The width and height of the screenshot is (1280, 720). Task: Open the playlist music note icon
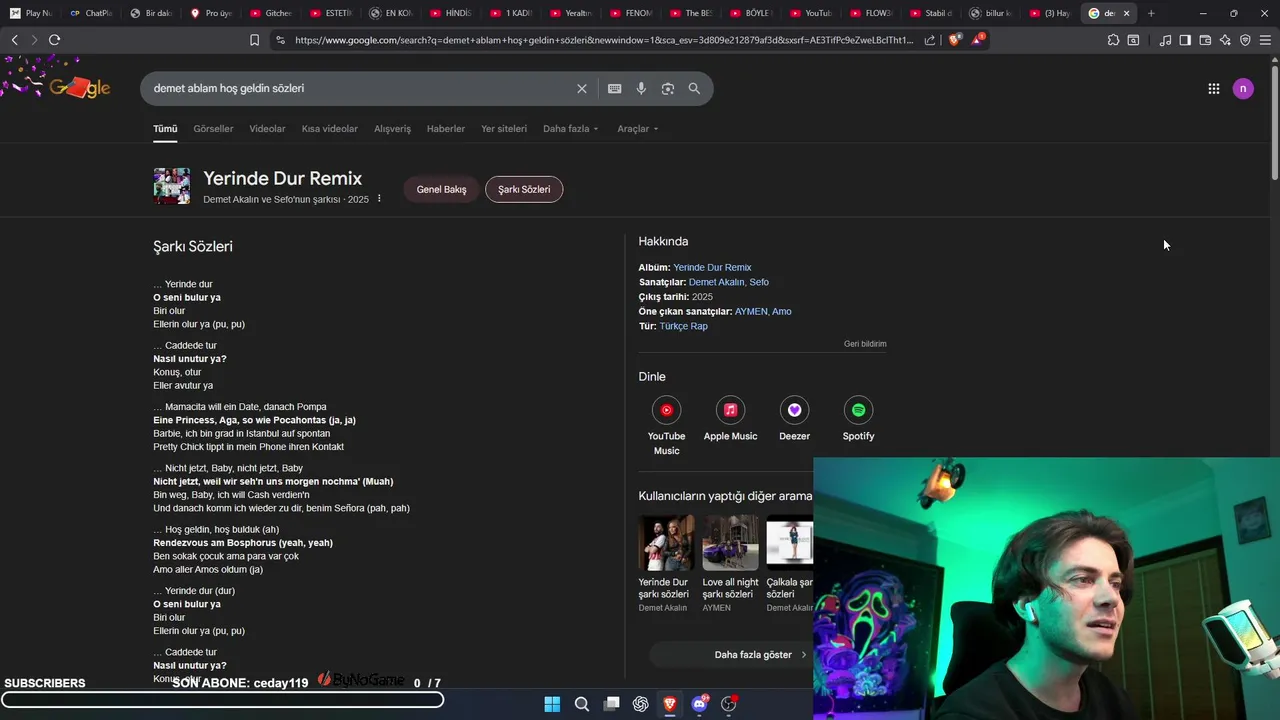pyautogui.click(x=1165, y=40)
